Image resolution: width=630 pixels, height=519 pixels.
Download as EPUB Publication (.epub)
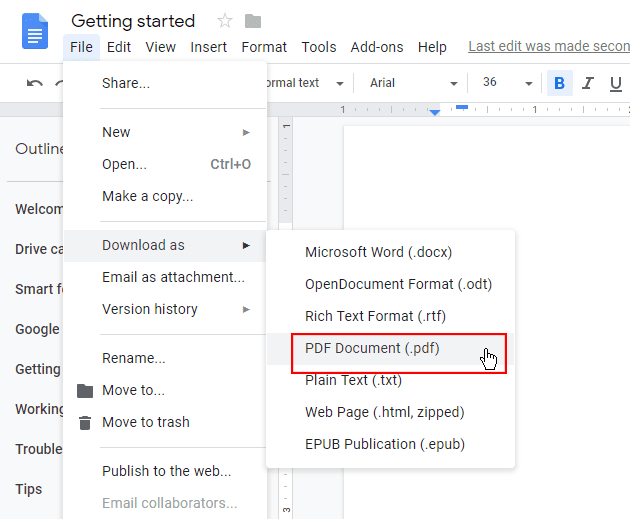point(390,444)
